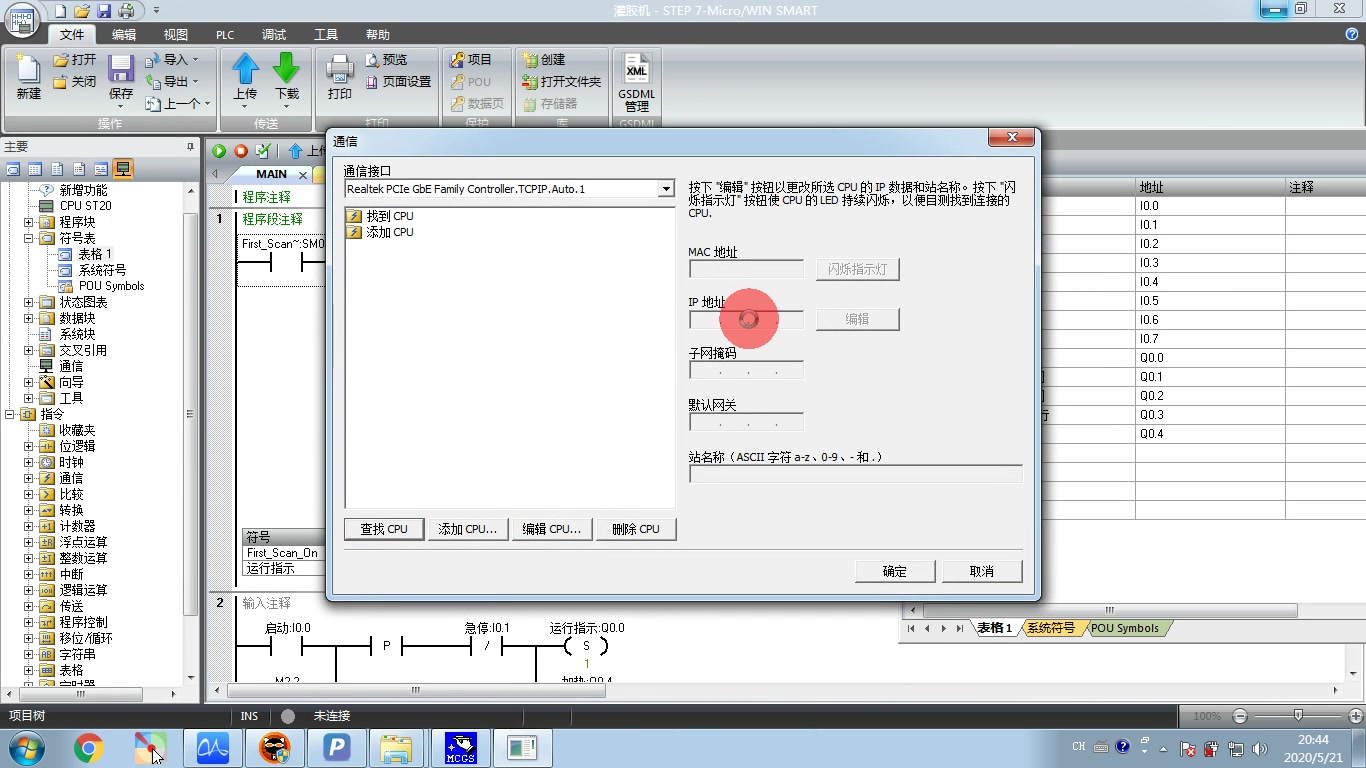Click the green Run button in editor toolbar
The width and height of the screenshot is (1366, 768).
(x=219, y=151)
